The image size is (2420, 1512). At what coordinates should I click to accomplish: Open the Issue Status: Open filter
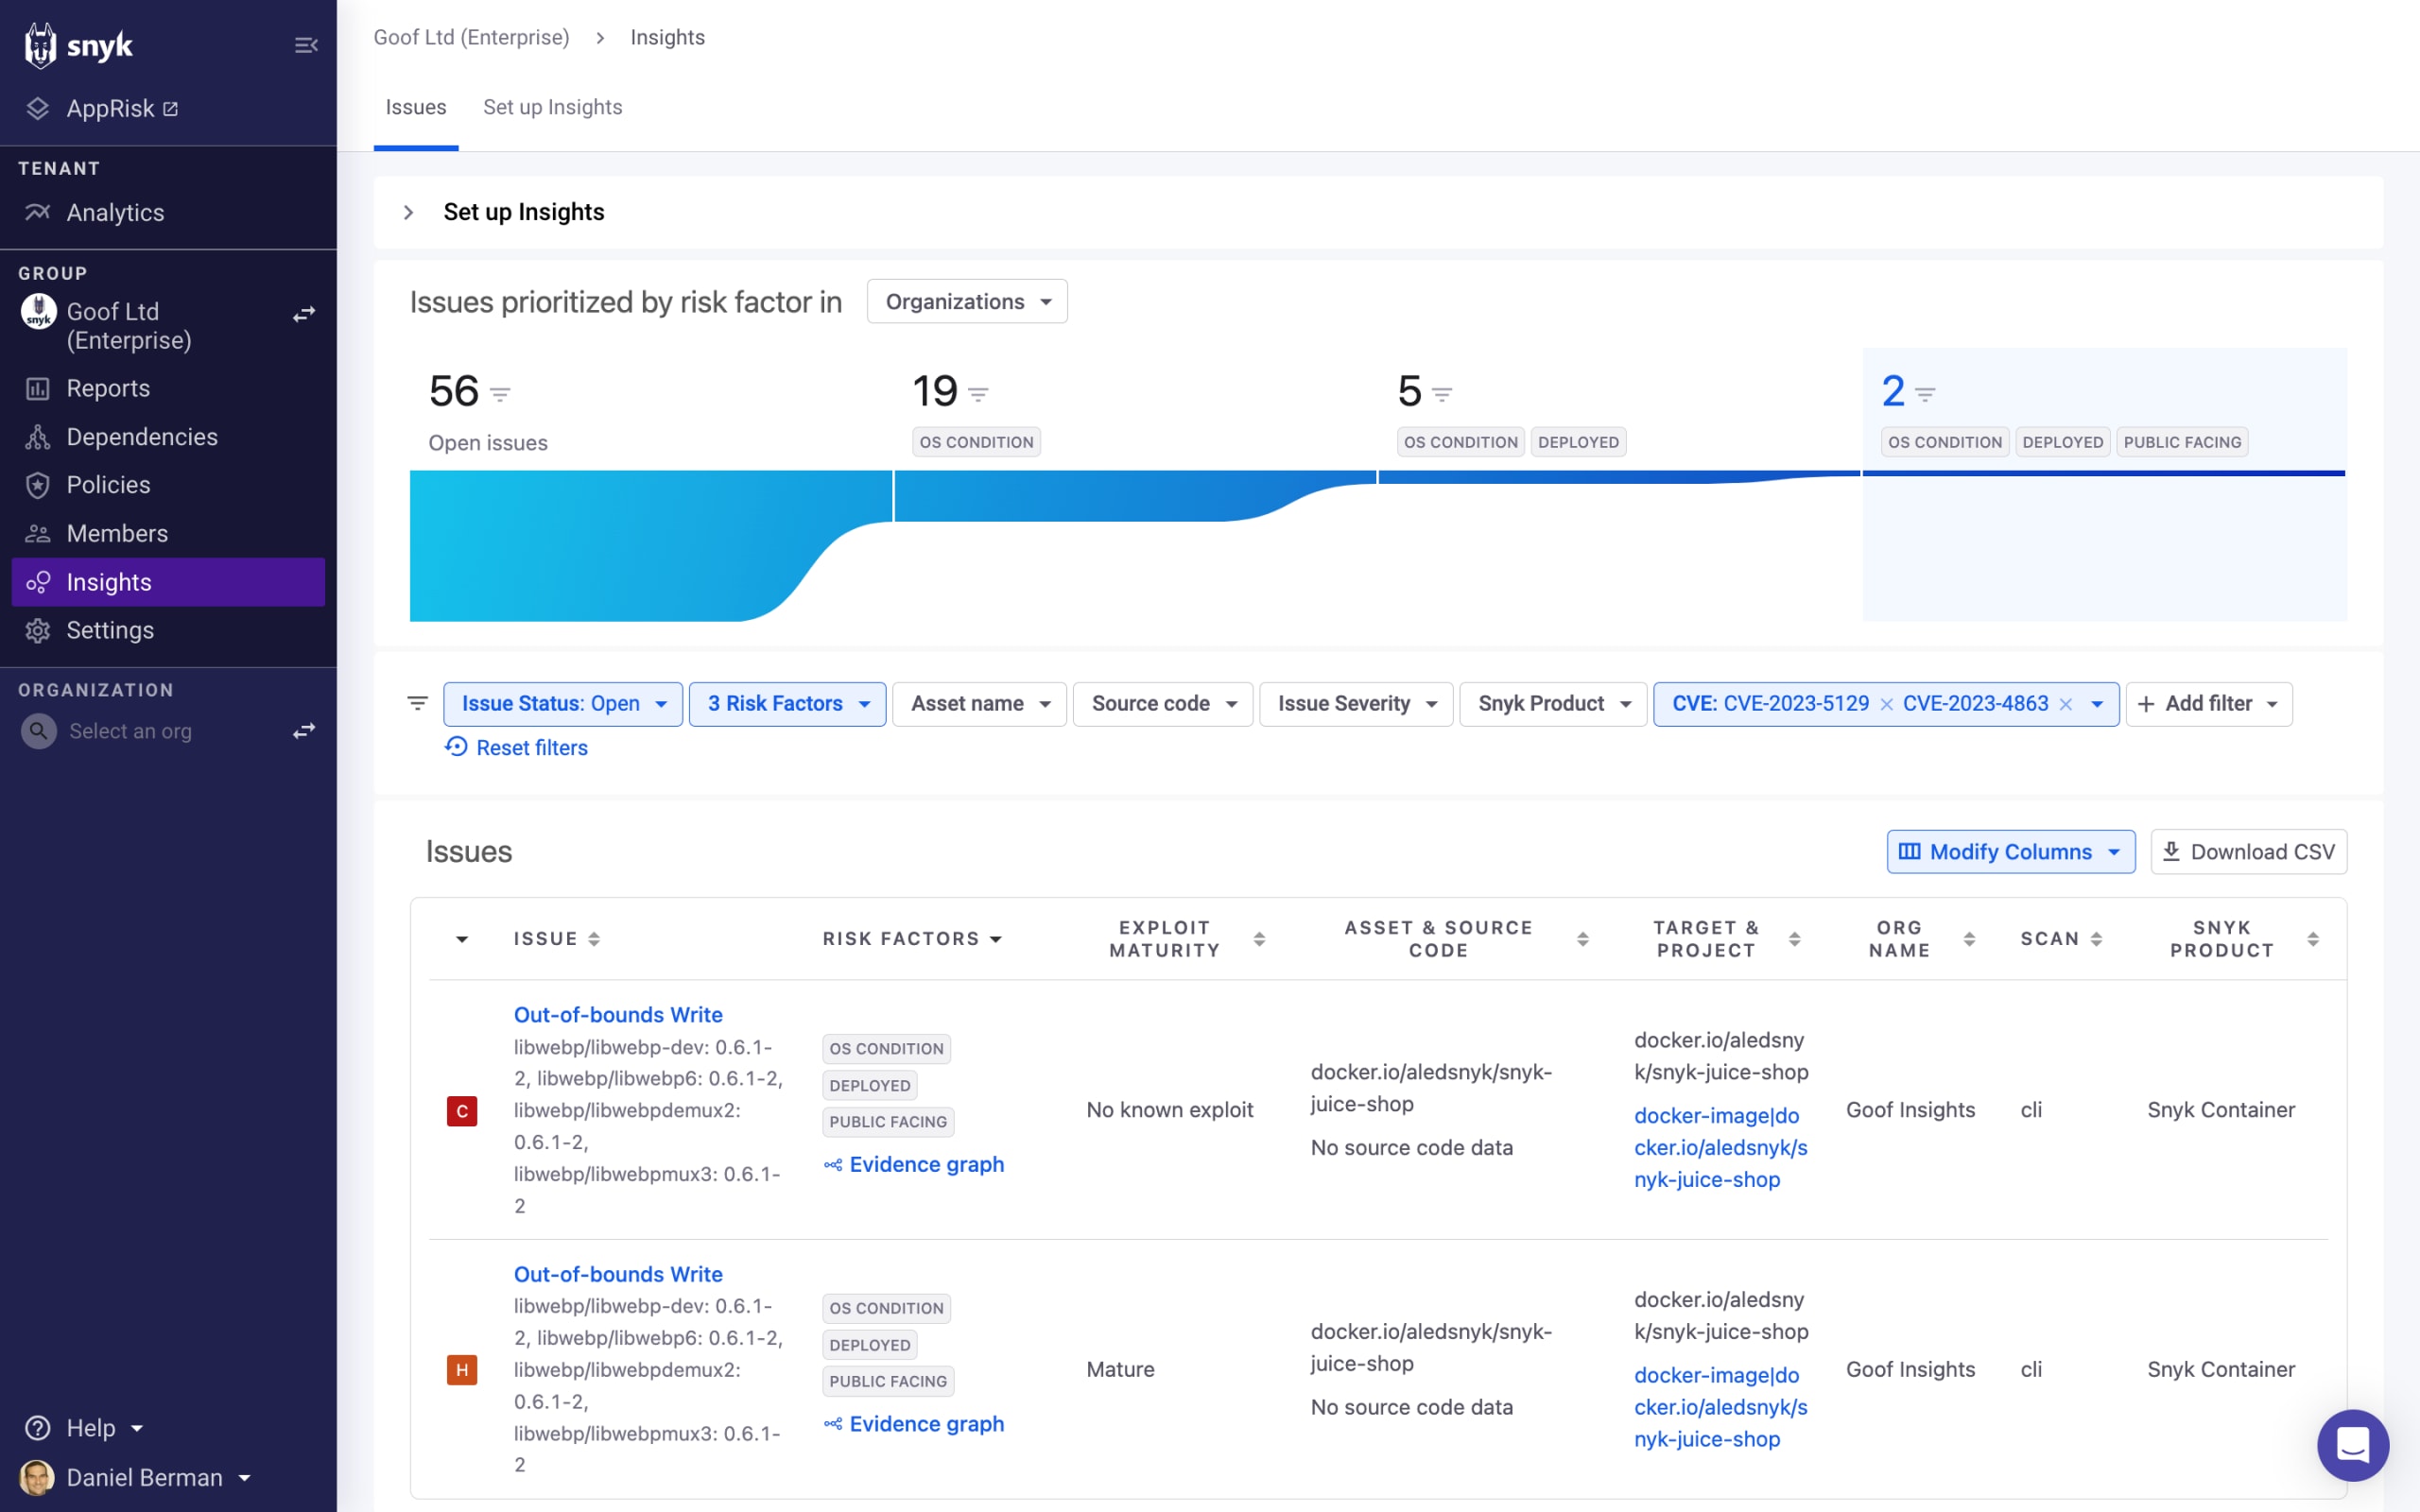pos(563,704)
